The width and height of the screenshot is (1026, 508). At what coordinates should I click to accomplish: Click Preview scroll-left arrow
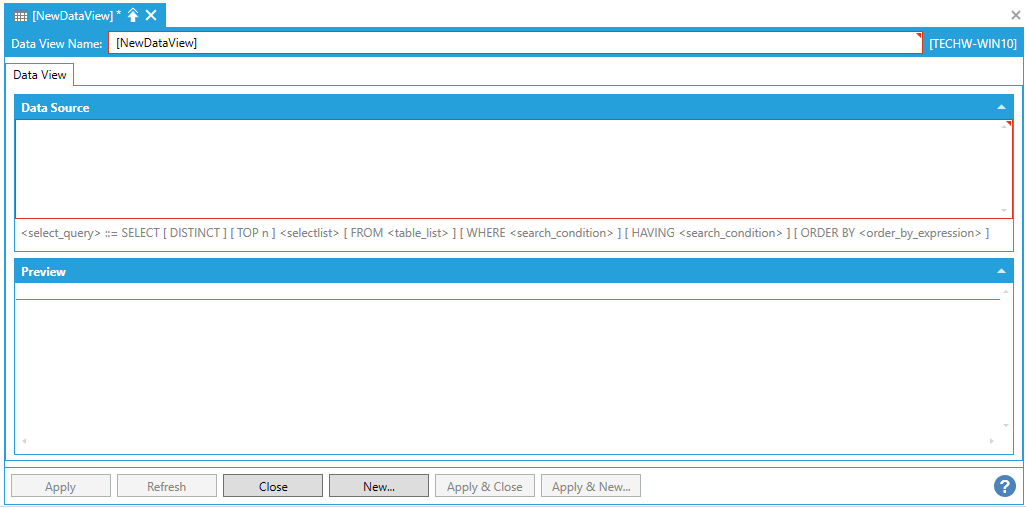24,441
